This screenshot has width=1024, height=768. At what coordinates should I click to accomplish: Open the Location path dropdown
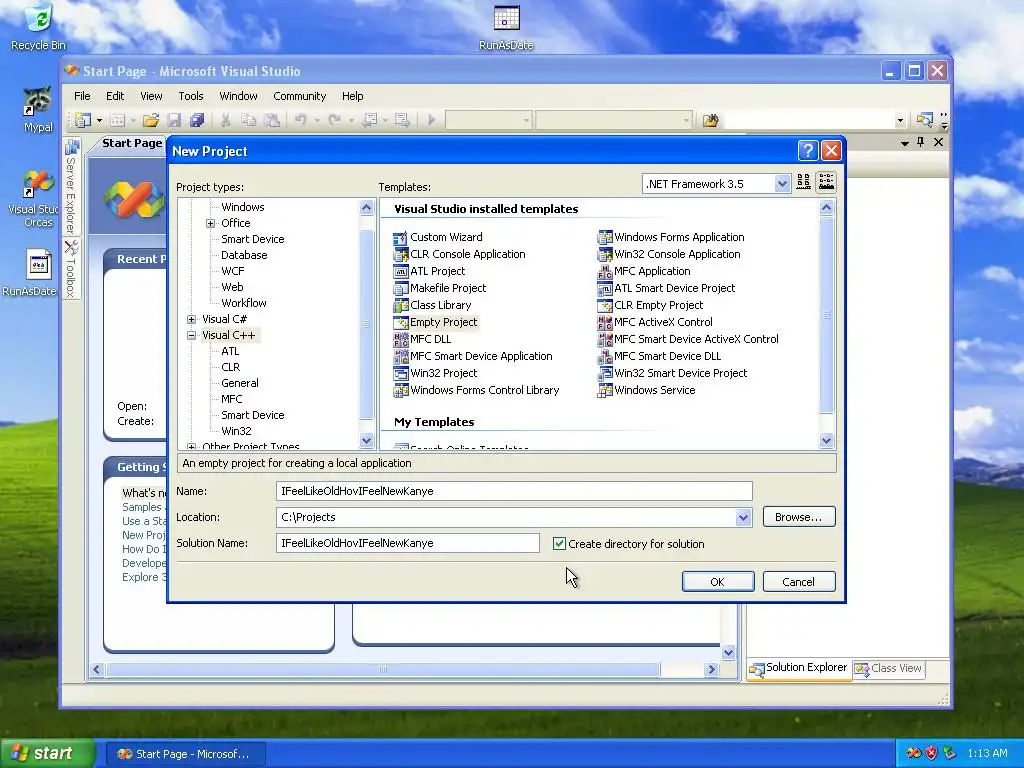(x=743, y=517)
